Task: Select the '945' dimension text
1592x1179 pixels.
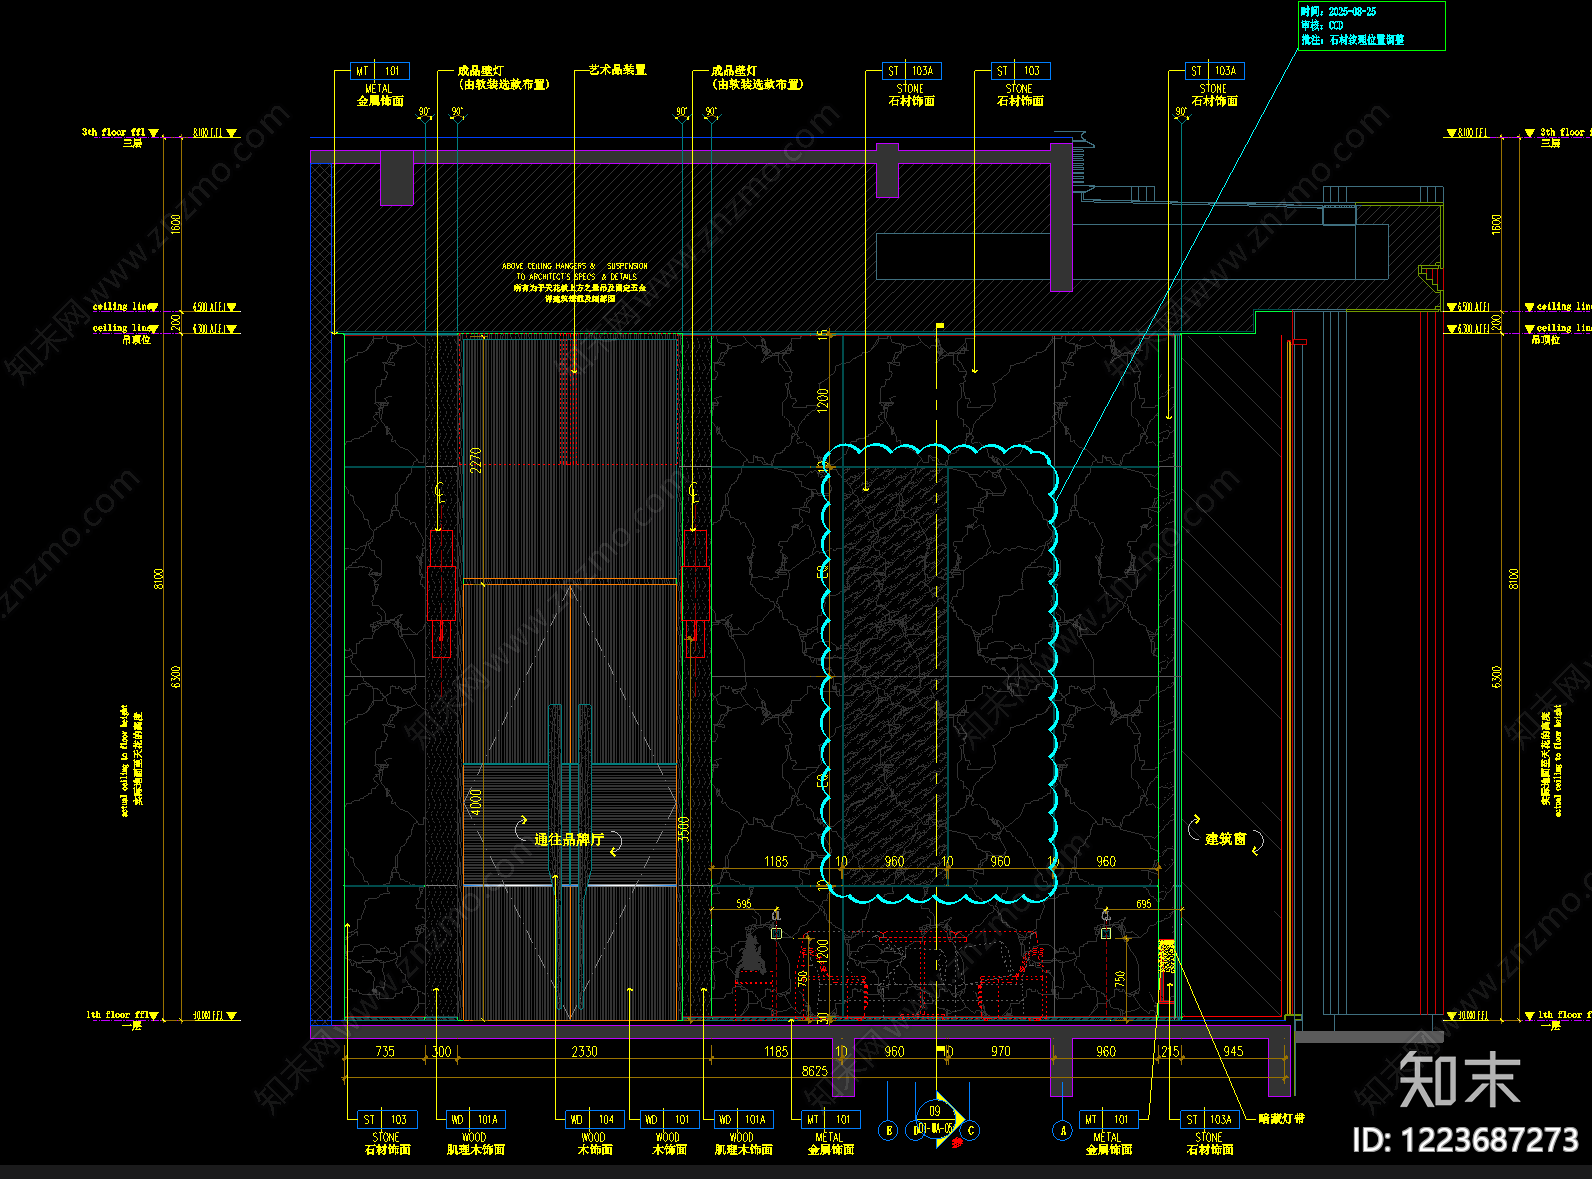Action: 1234,1051
